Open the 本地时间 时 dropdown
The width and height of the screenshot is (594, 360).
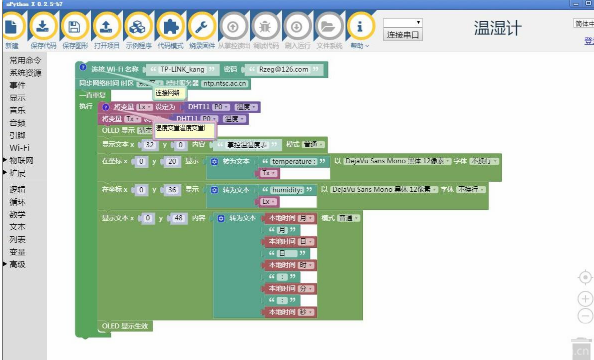[306, 265]
